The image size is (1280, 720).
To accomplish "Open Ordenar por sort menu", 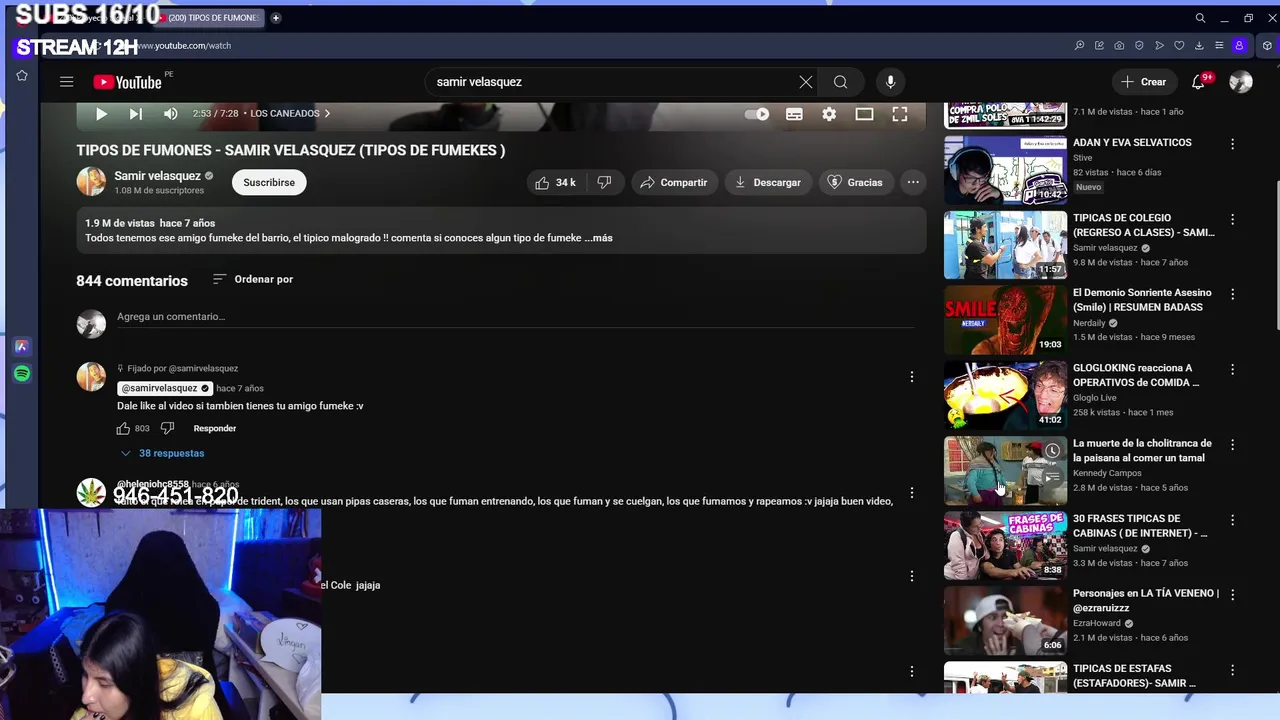I will click(253, 279).
